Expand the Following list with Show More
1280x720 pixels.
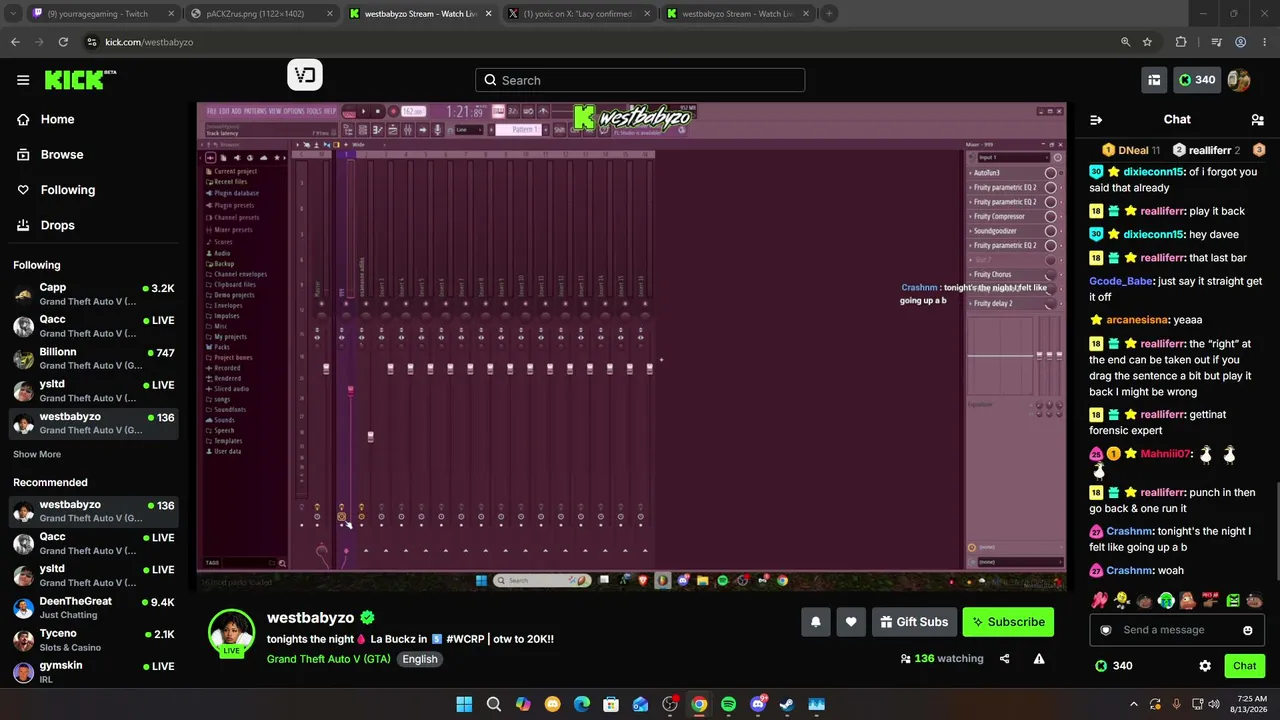37,454
